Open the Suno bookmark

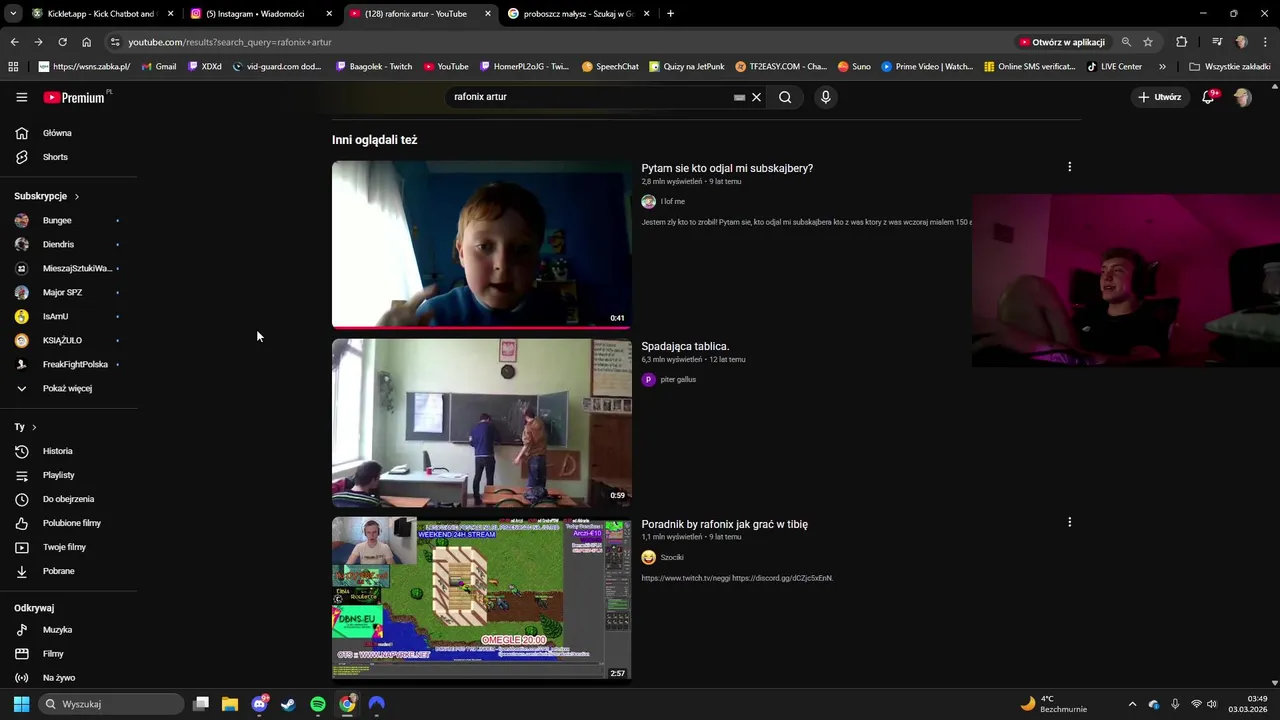click(x=854, y=67)
